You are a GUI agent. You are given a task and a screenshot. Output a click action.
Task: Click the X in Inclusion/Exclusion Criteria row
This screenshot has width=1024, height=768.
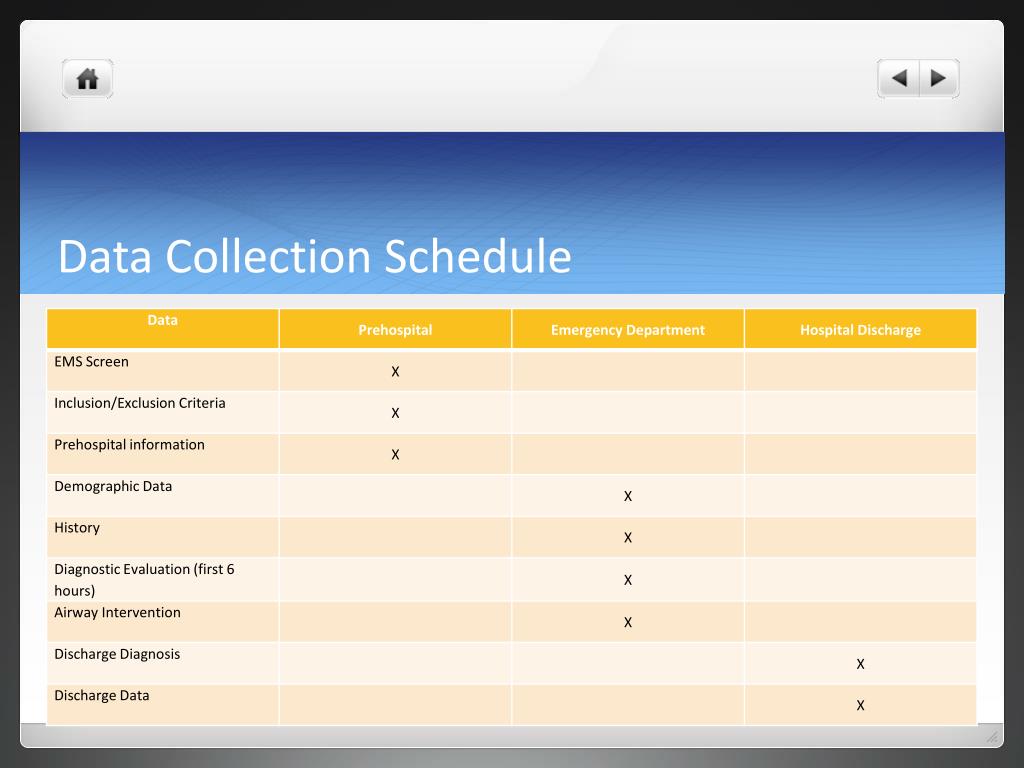tap(395, 413)
